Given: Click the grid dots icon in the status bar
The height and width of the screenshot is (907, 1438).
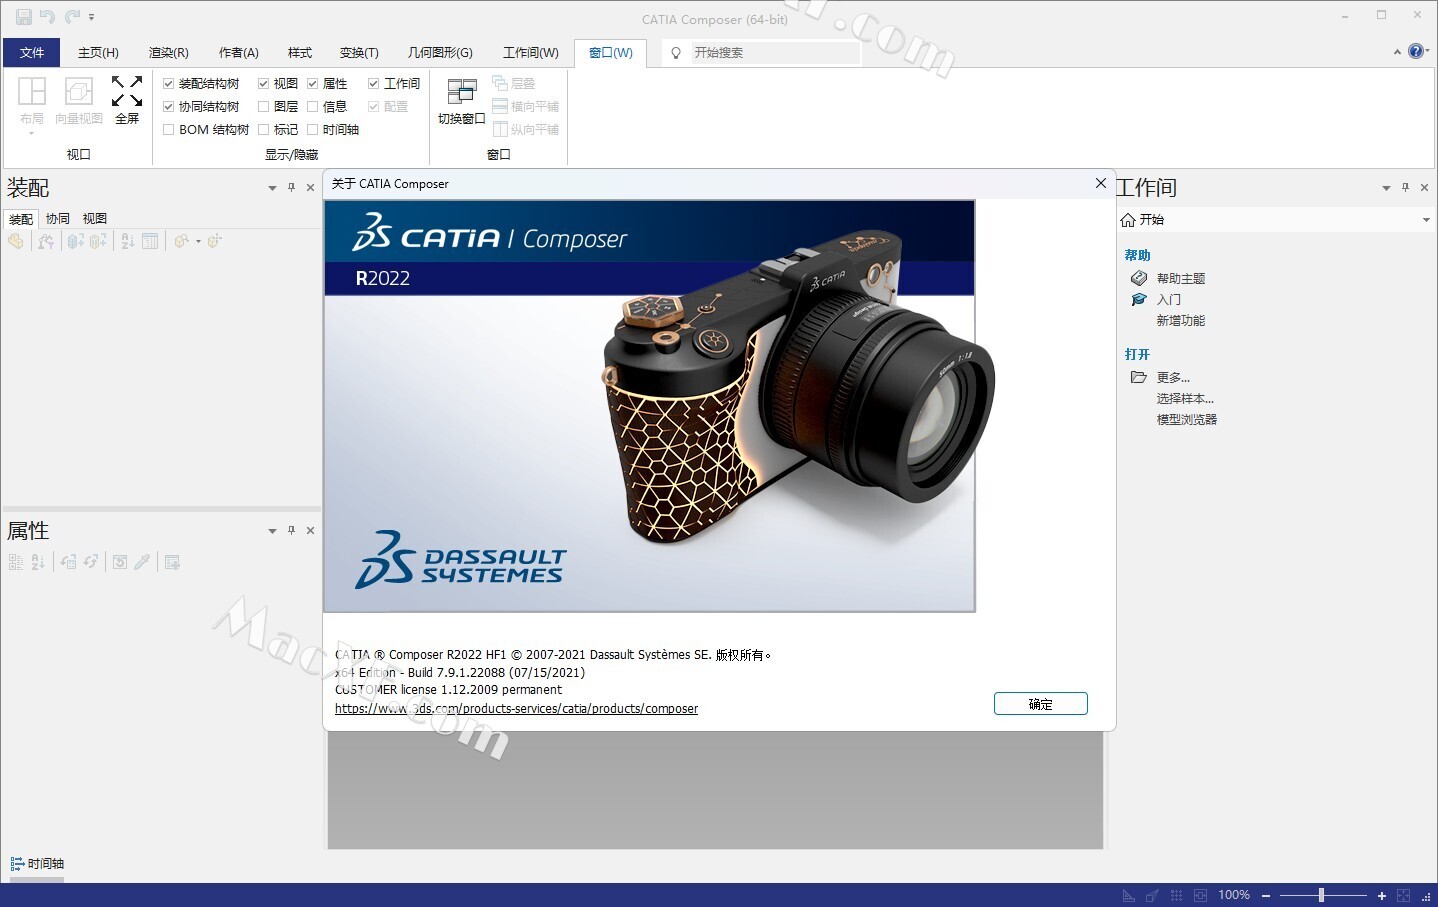Looking at the screenshot, I should pos(1177,895).
